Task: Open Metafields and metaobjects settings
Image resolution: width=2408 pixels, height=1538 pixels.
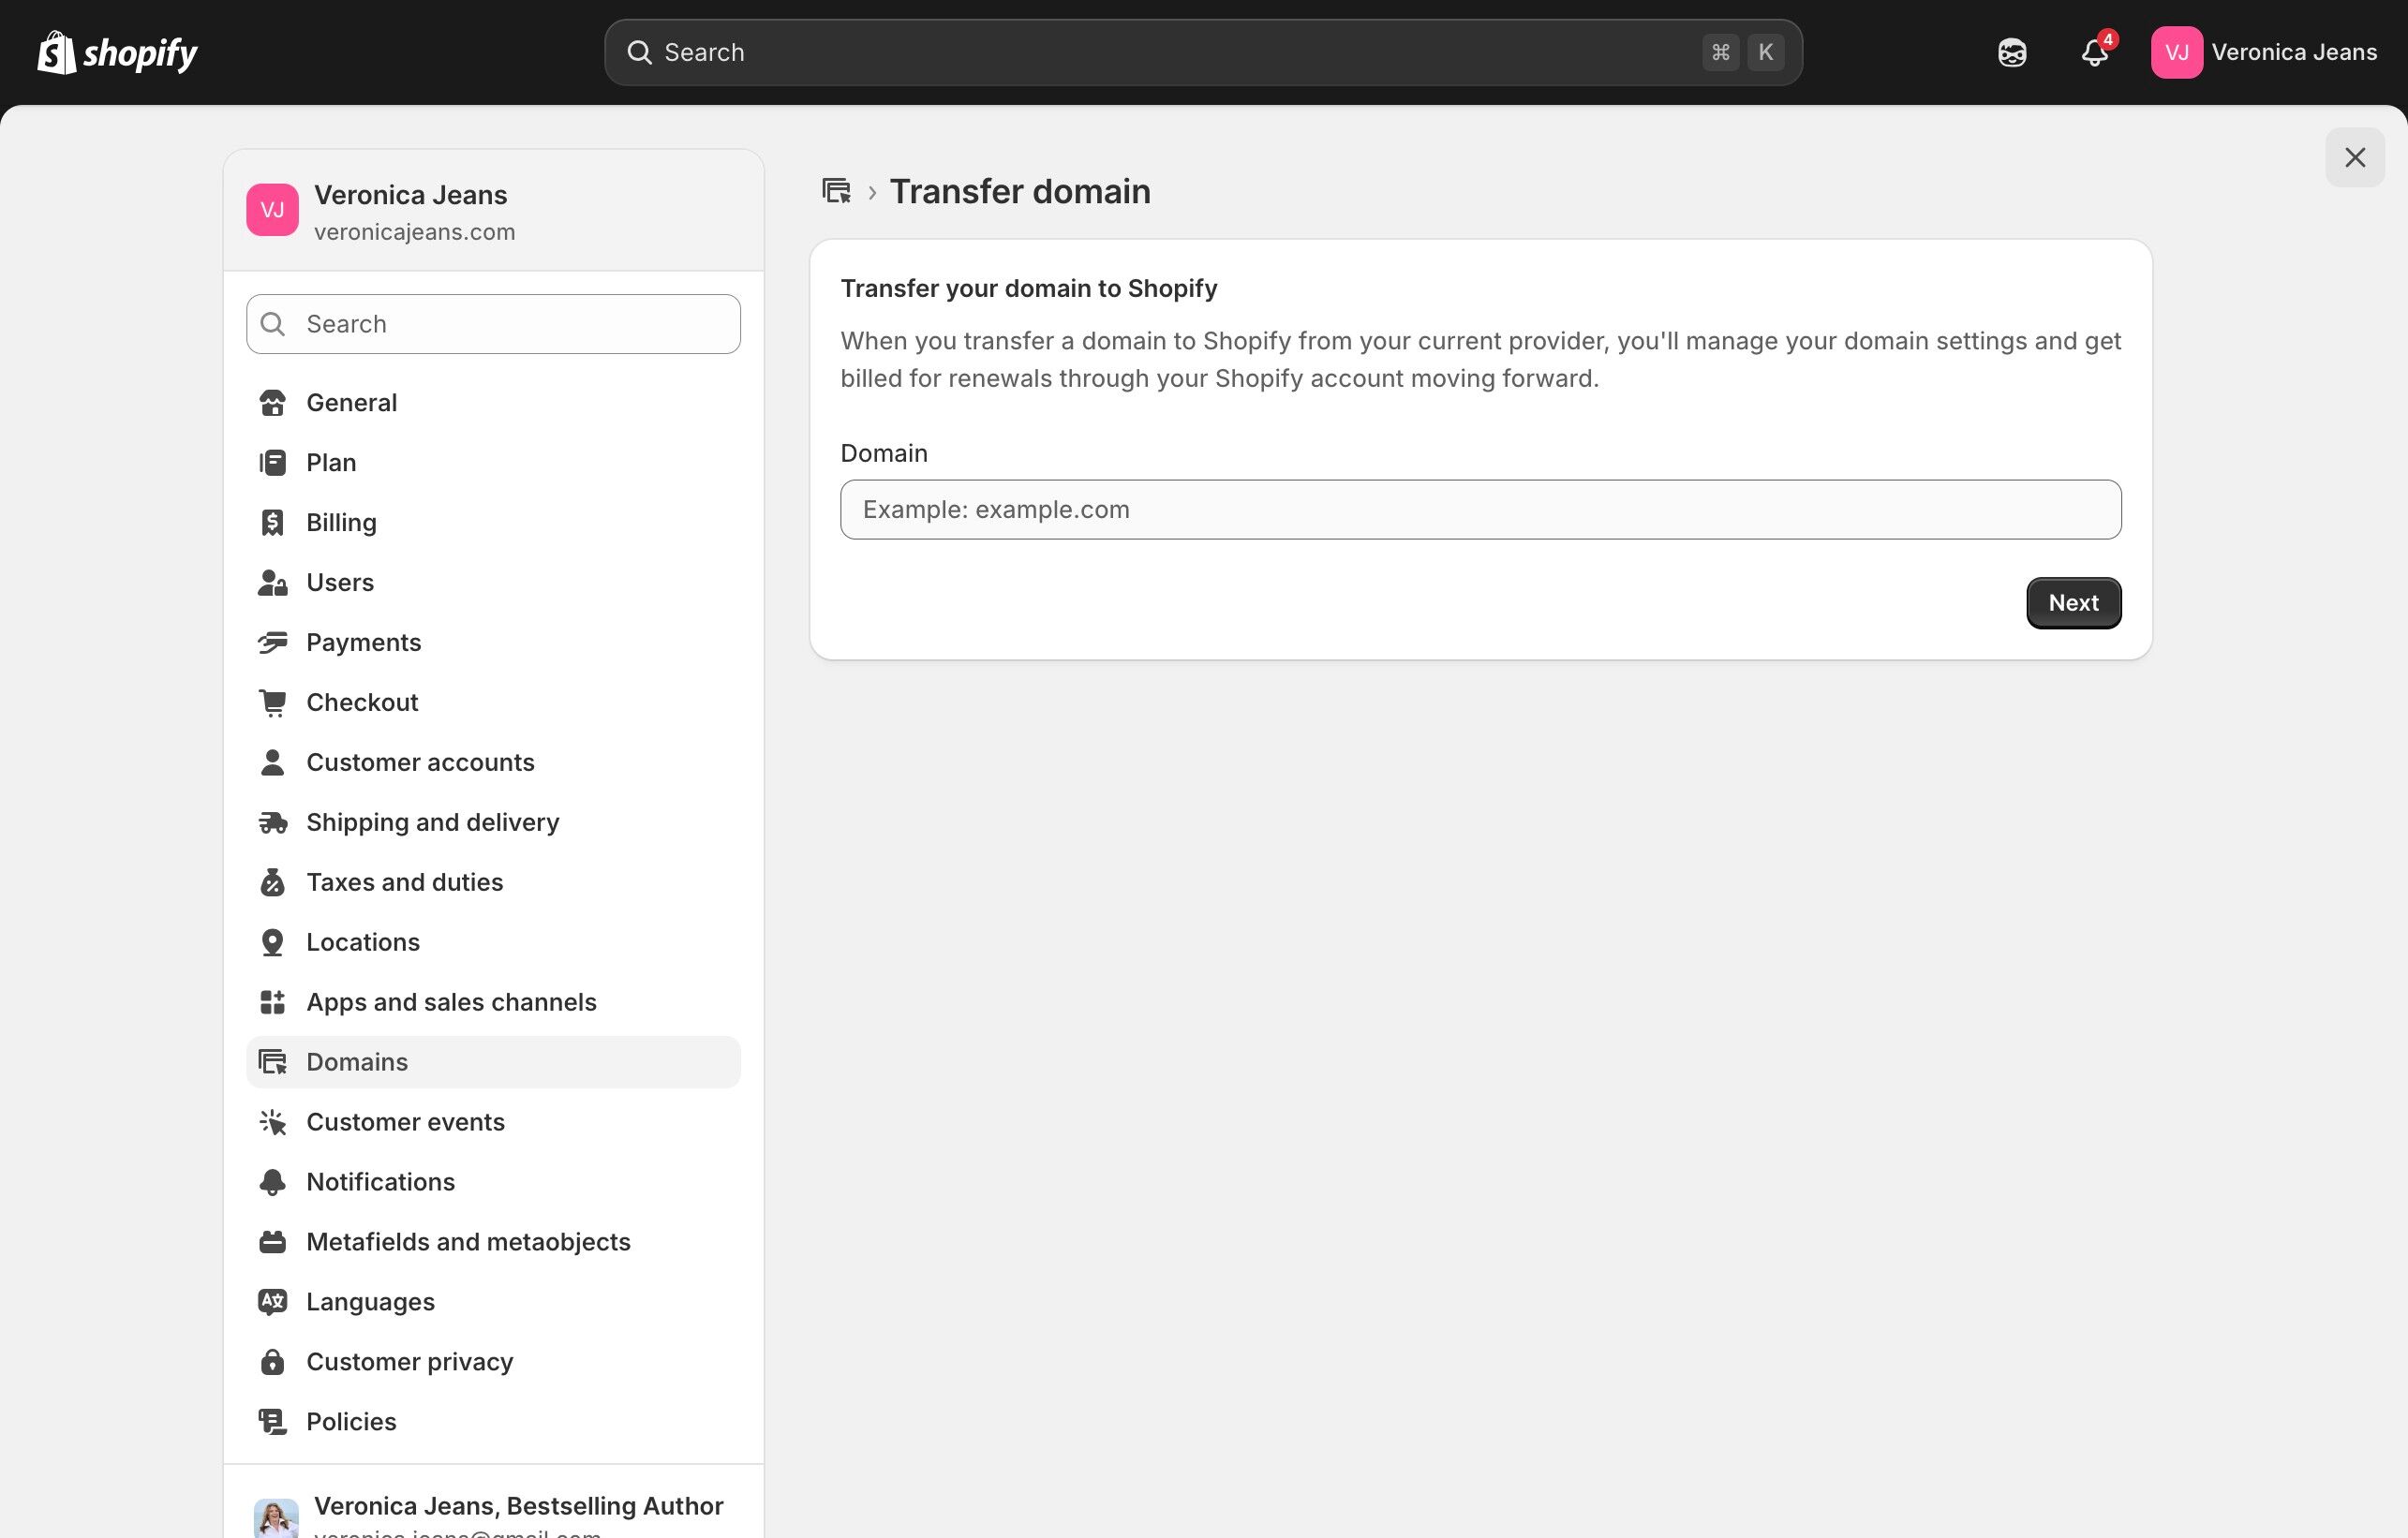Action: coord(468,1241)
